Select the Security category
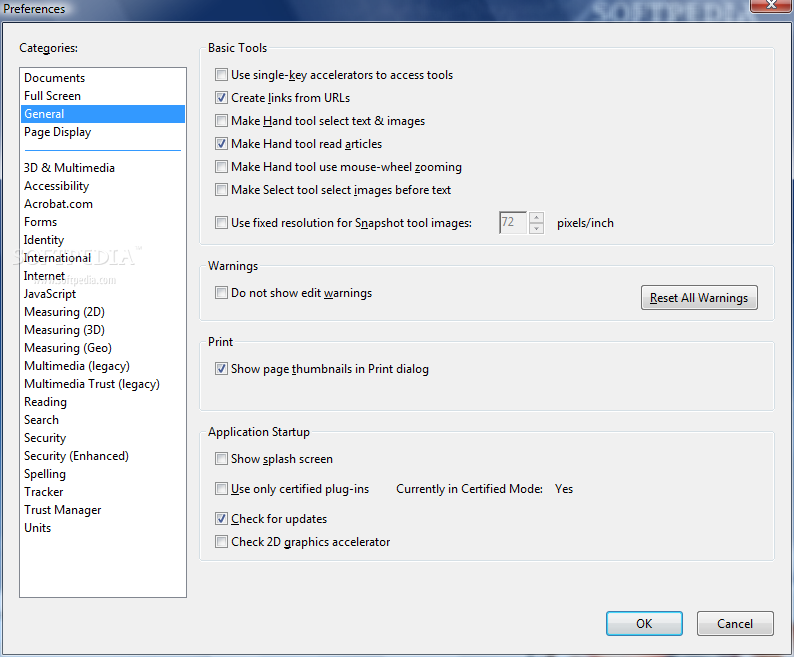 103,438
